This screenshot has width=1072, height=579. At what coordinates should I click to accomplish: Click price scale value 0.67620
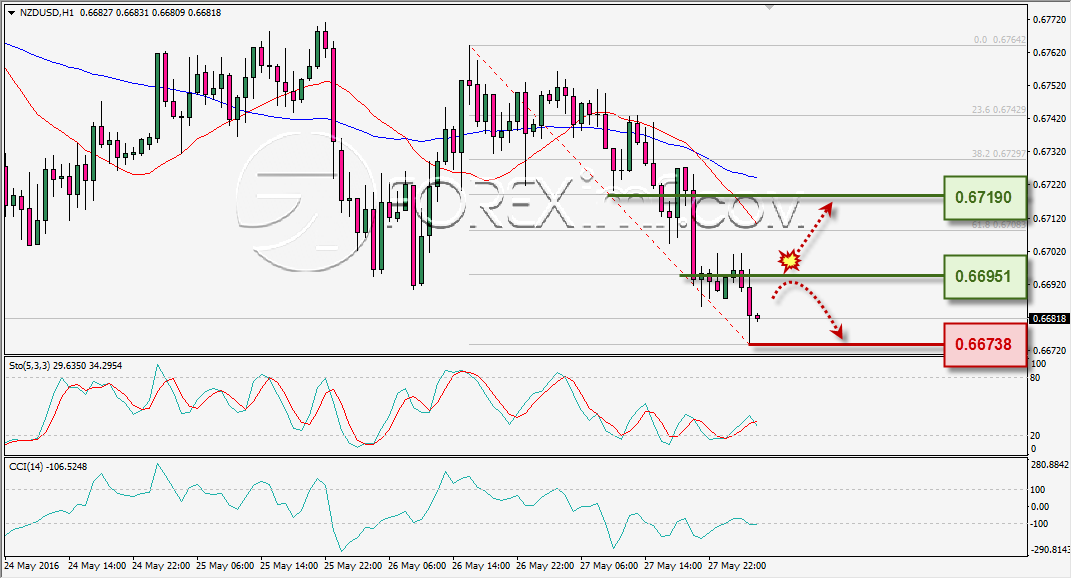1049,52
